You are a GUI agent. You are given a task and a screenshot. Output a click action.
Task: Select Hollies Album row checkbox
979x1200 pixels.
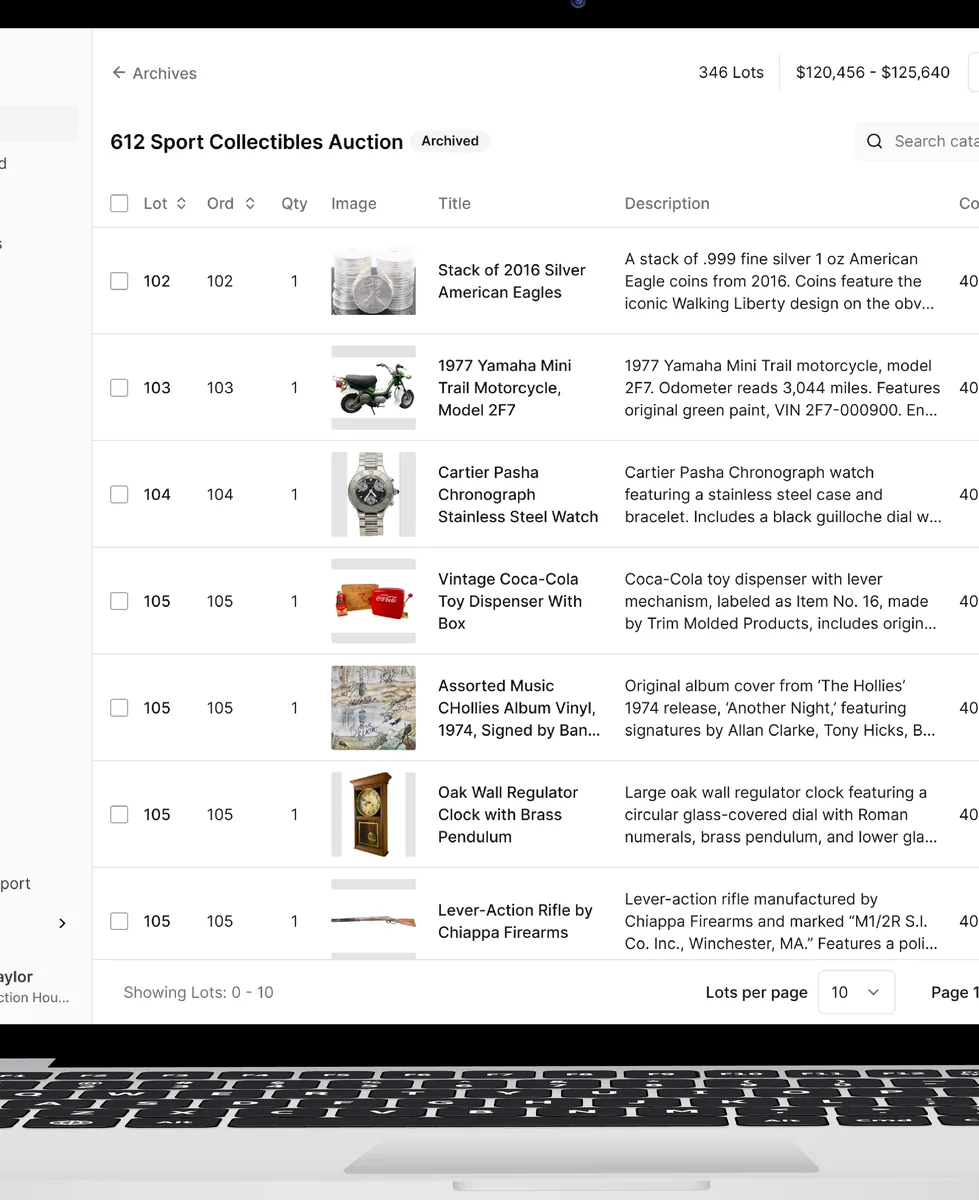tap(119, 708)
